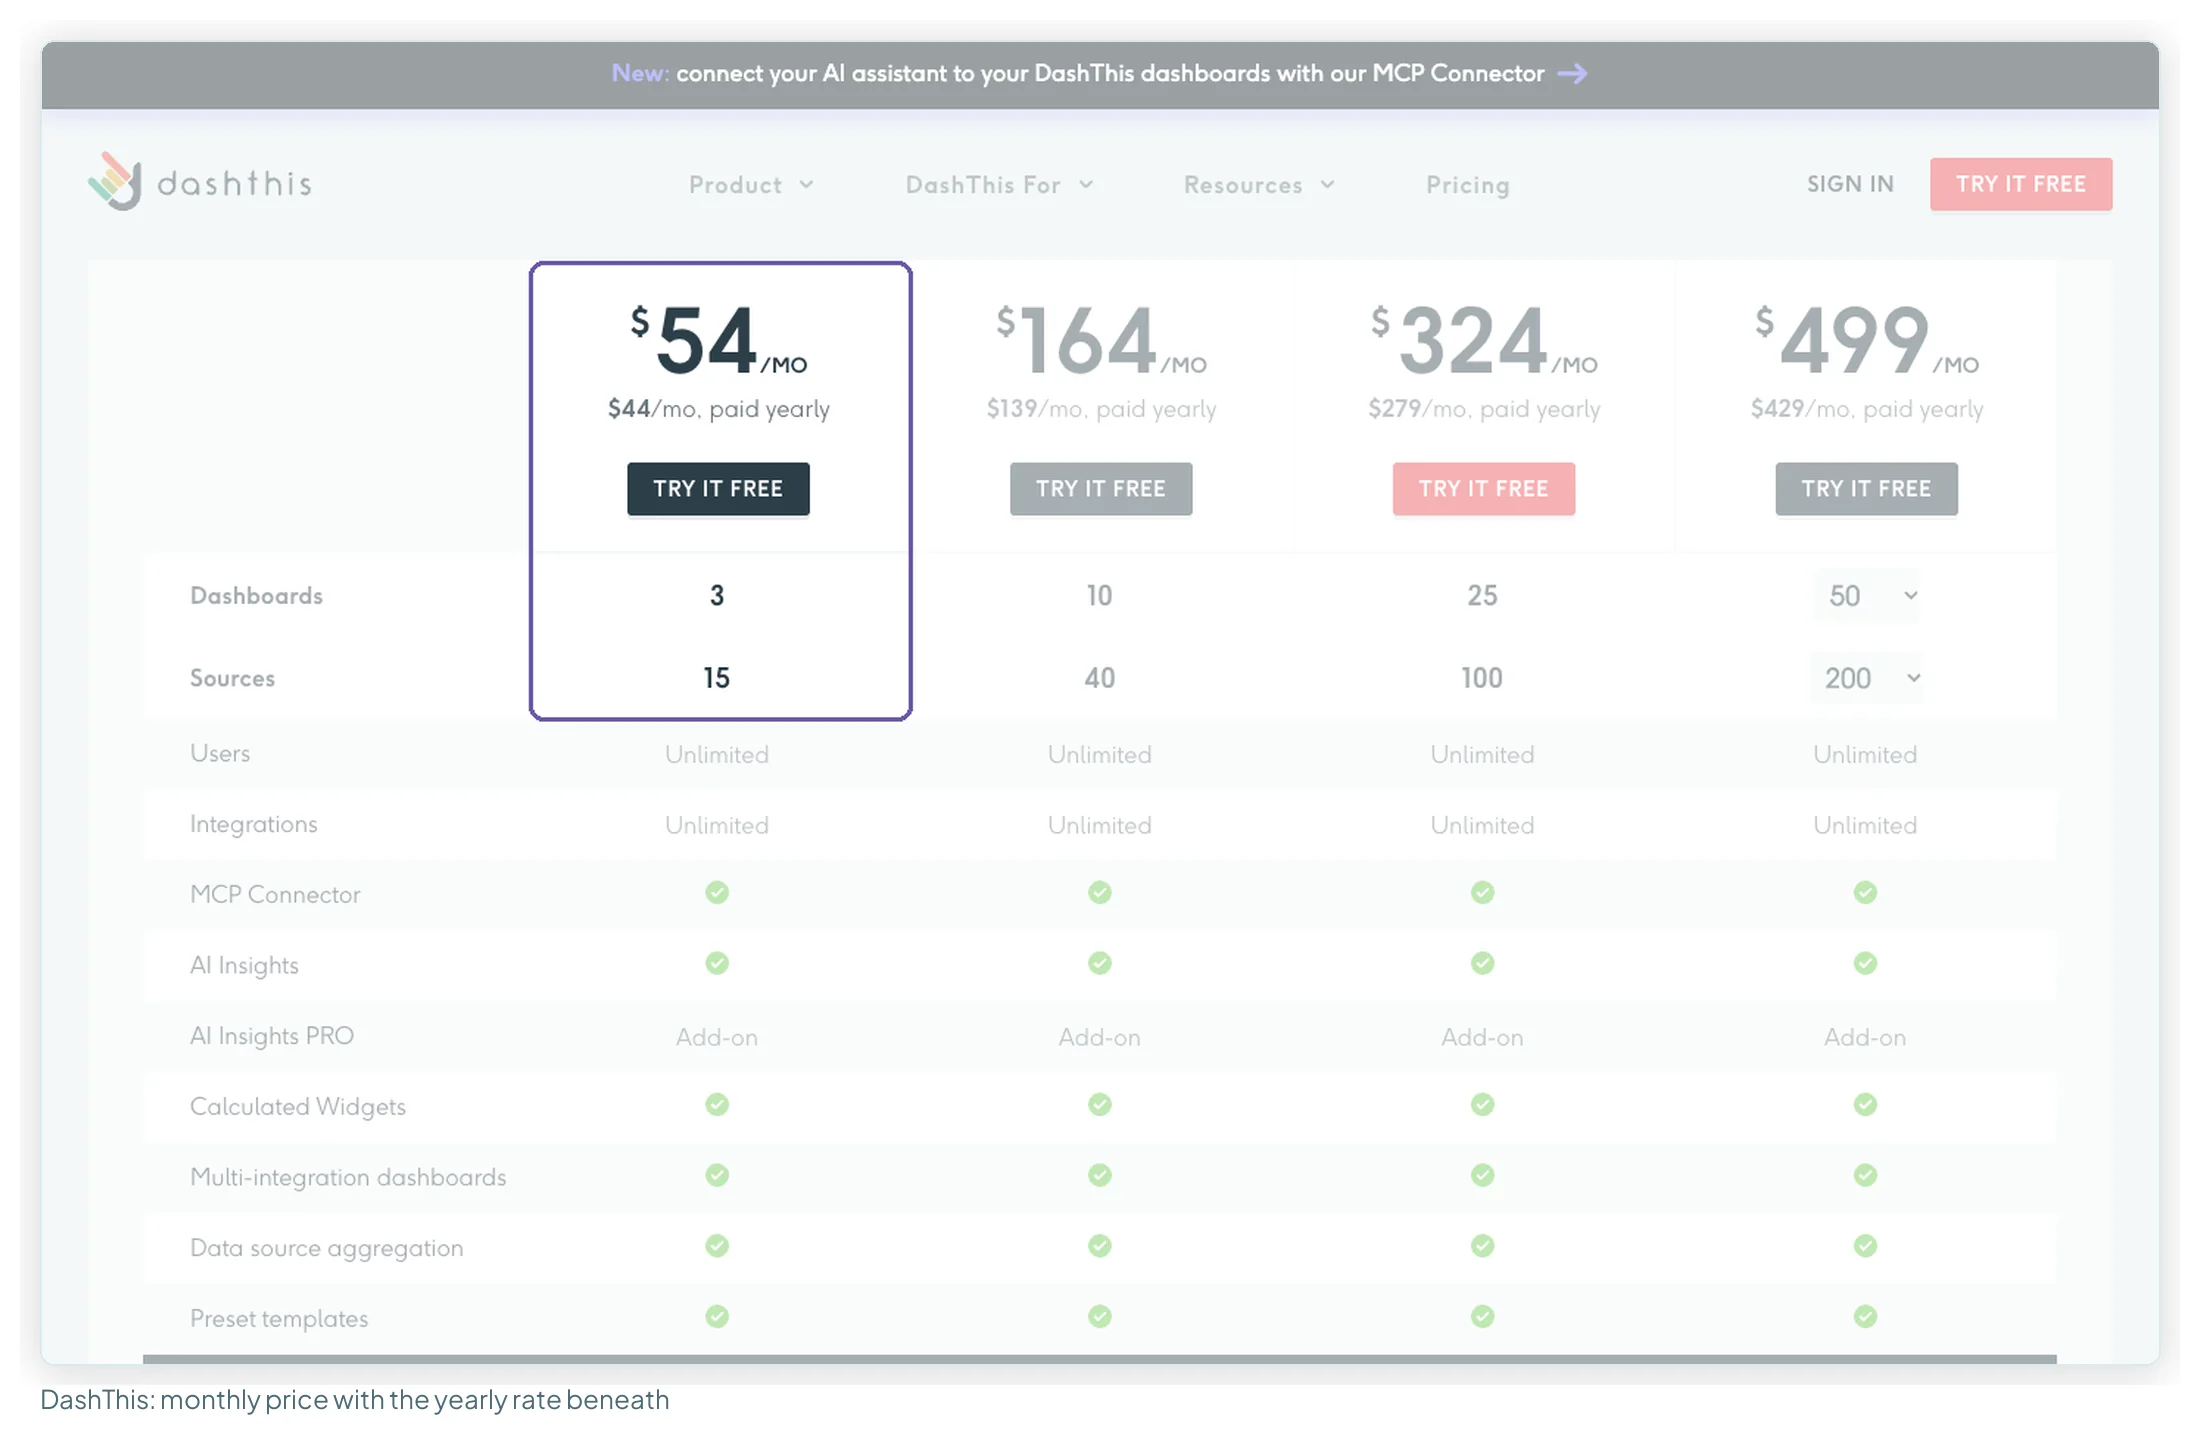Click Preset templates checkmark under $324 plan

click(x=1483, y=1316)
